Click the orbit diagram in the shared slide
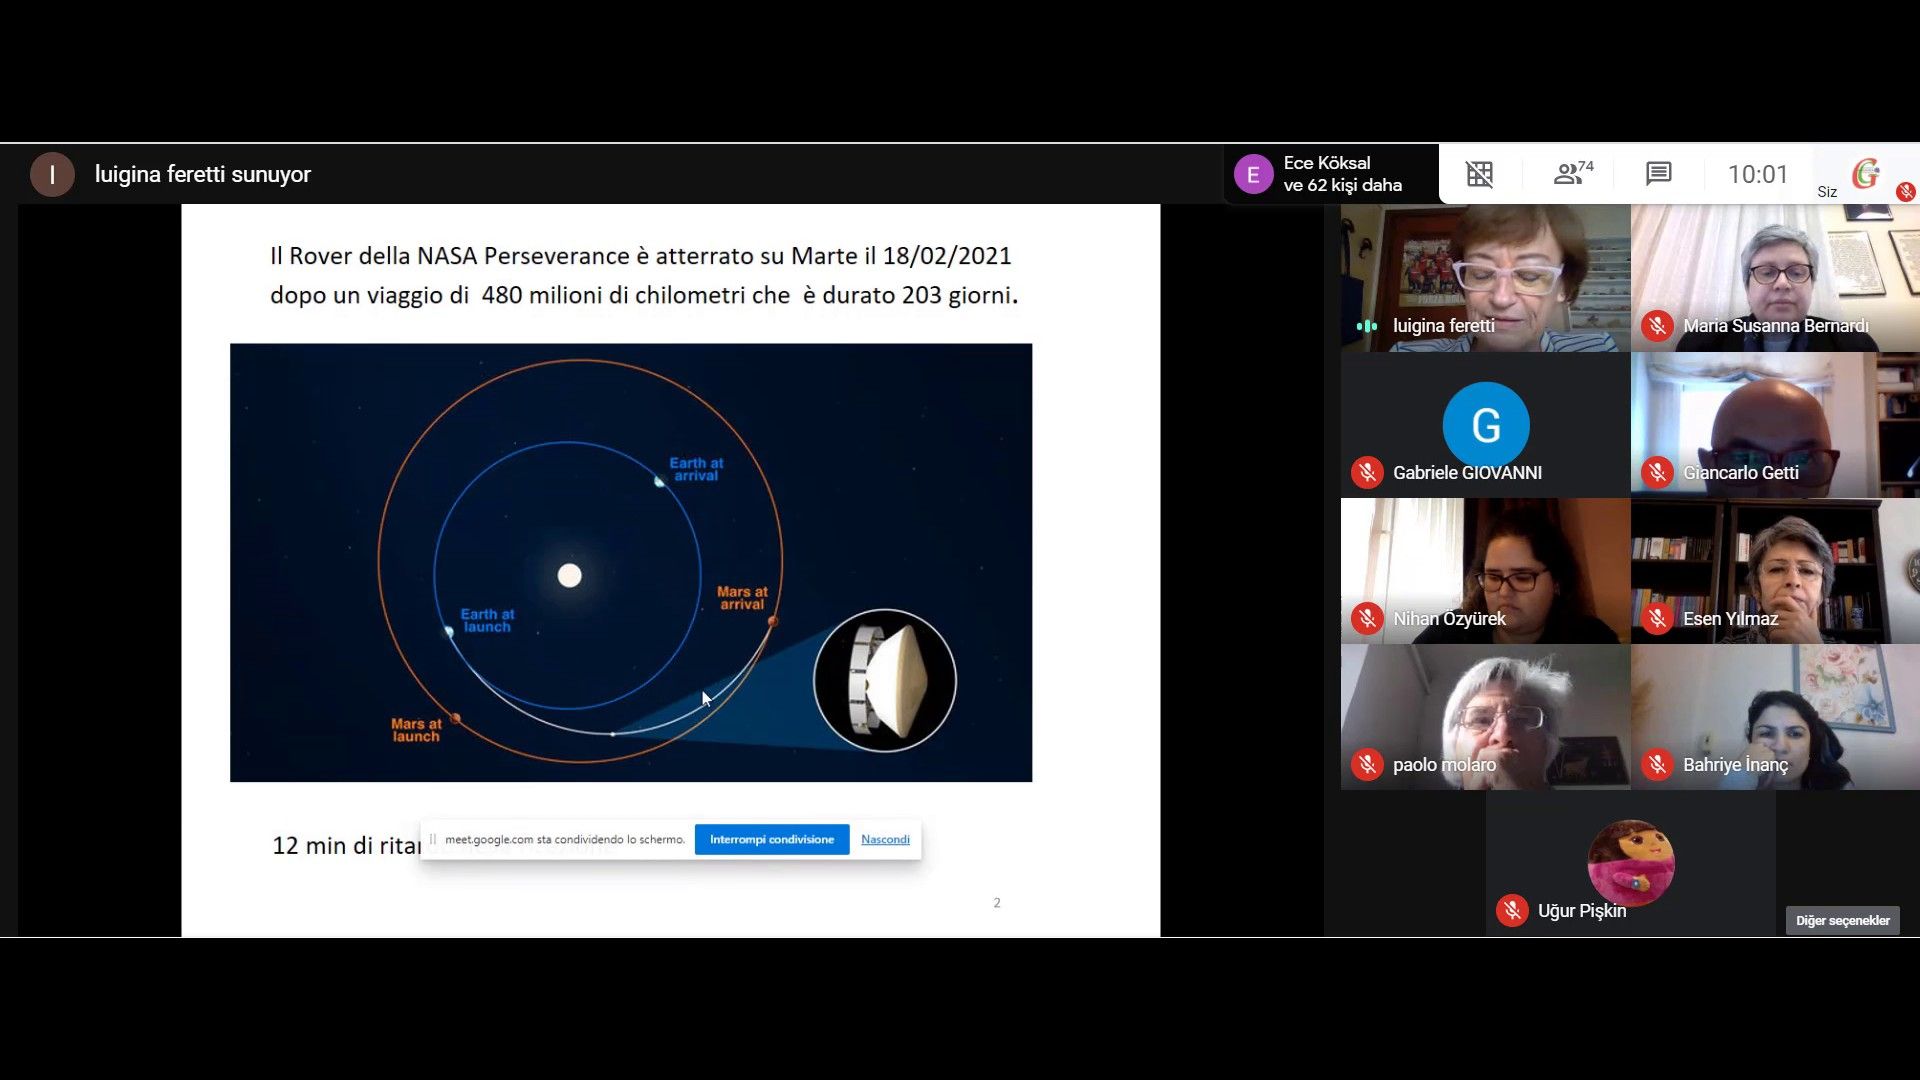Image resolution: width=1920 pixels, height=1080 pixels. (631, 562)
